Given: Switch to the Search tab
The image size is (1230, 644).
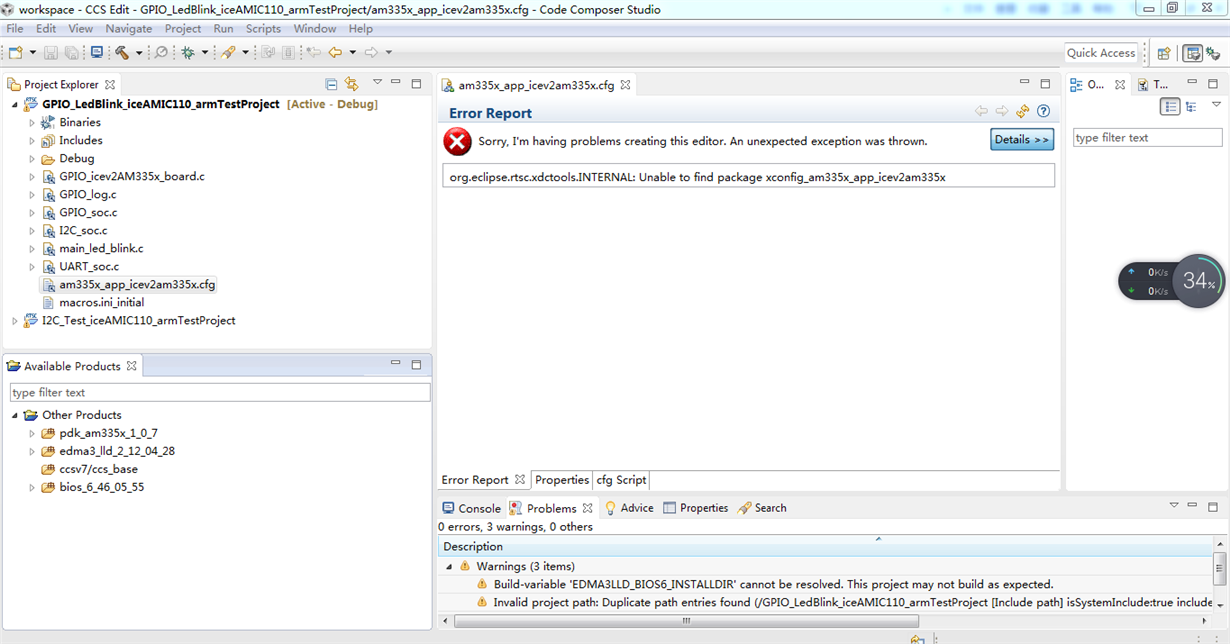Looking at the screenshot, I should (762, 508).
